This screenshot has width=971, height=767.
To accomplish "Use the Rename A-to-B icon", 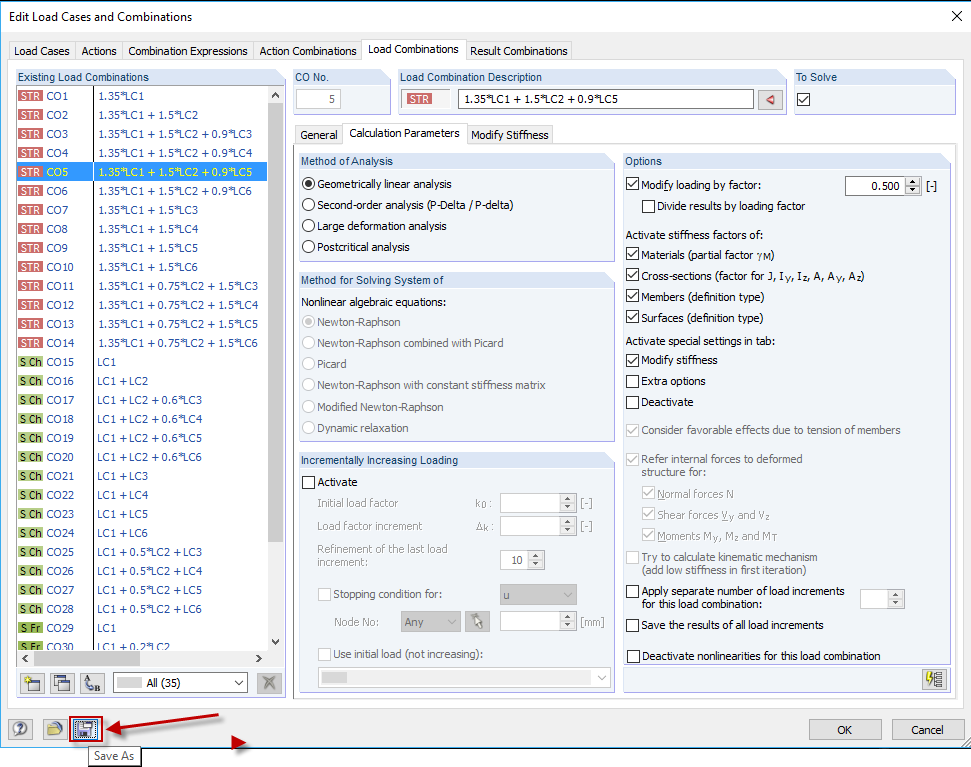I will point(92,683).
